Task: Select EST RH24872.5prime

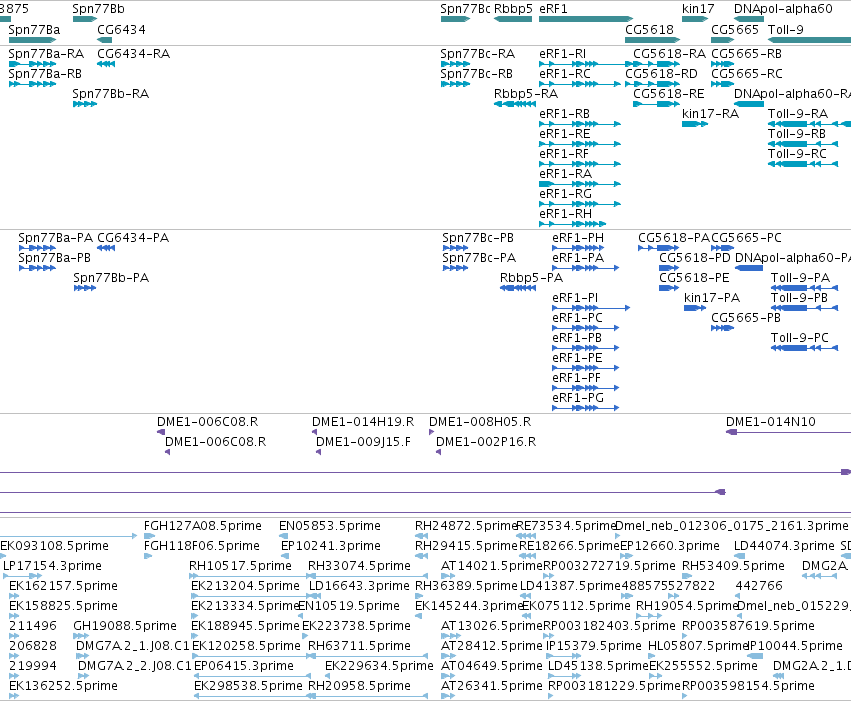Action: pos(466,526)
